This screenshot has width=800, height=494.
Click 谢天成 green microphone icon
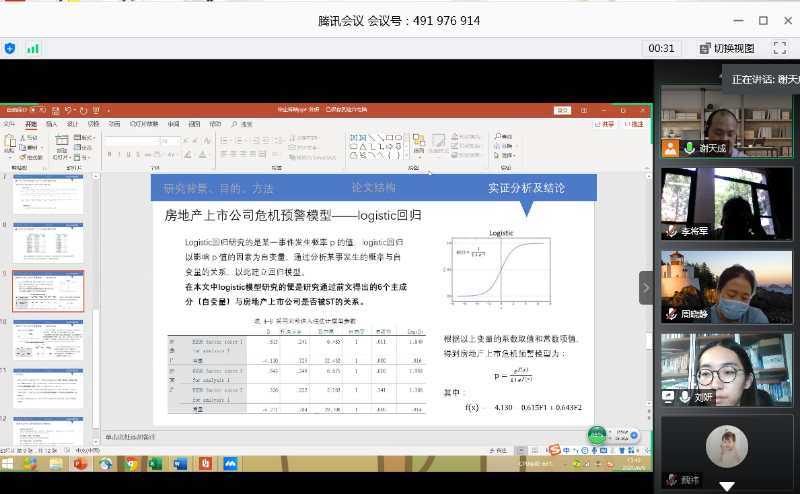tap(689, 148)
